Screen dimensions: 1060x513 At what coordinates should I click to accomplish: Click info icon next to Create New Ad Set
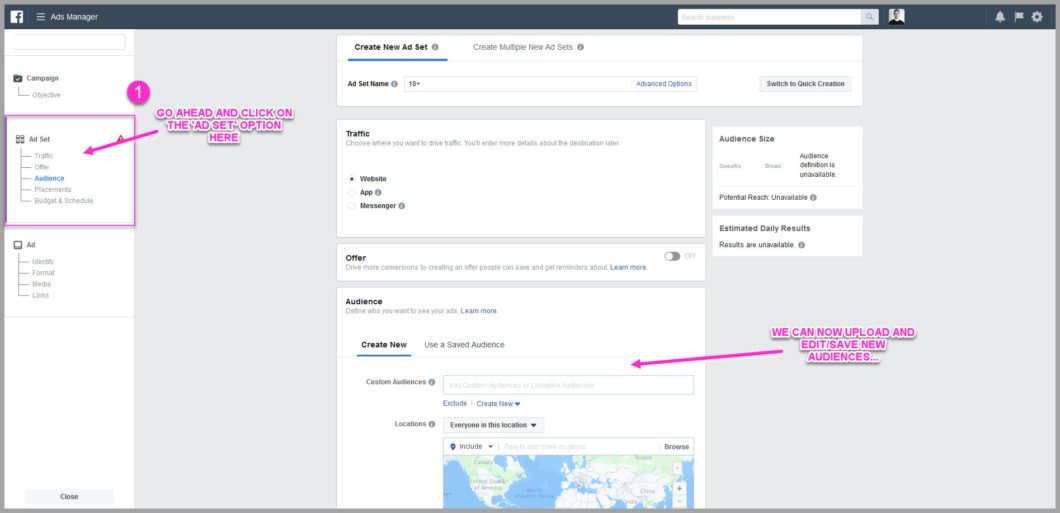point(435,47)
